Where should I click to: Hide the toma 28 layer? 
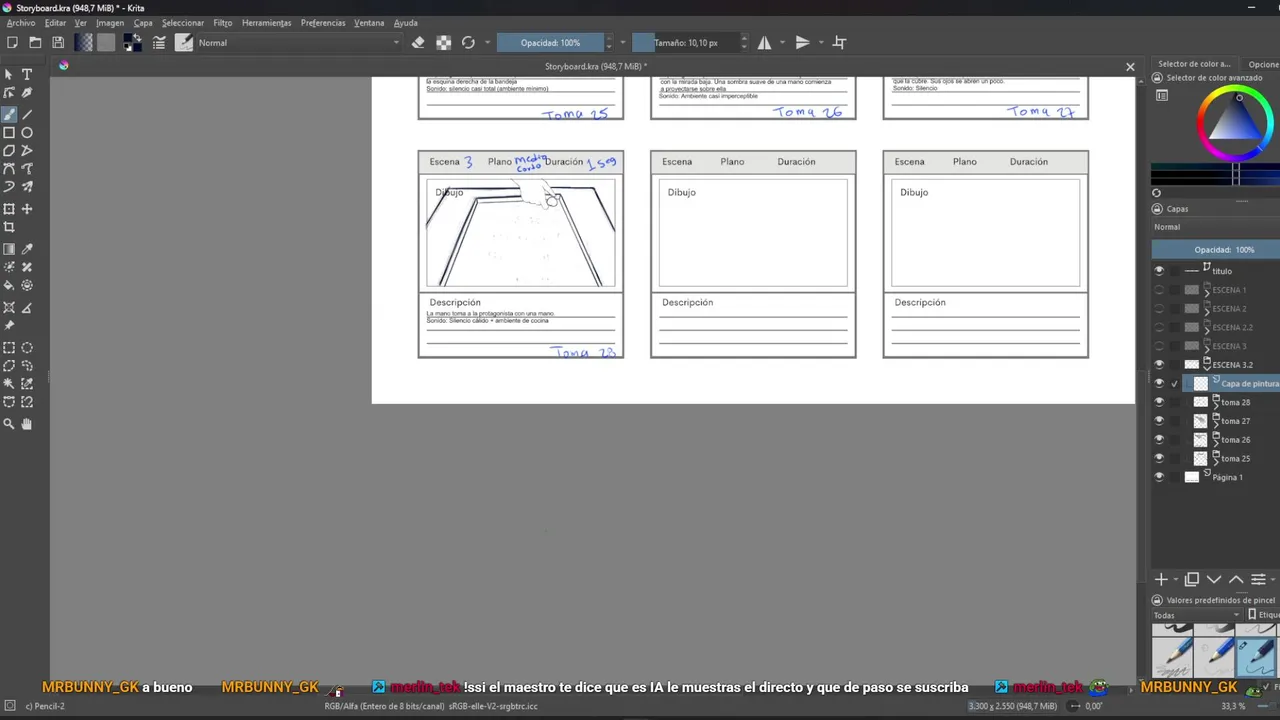[1159, 402]
